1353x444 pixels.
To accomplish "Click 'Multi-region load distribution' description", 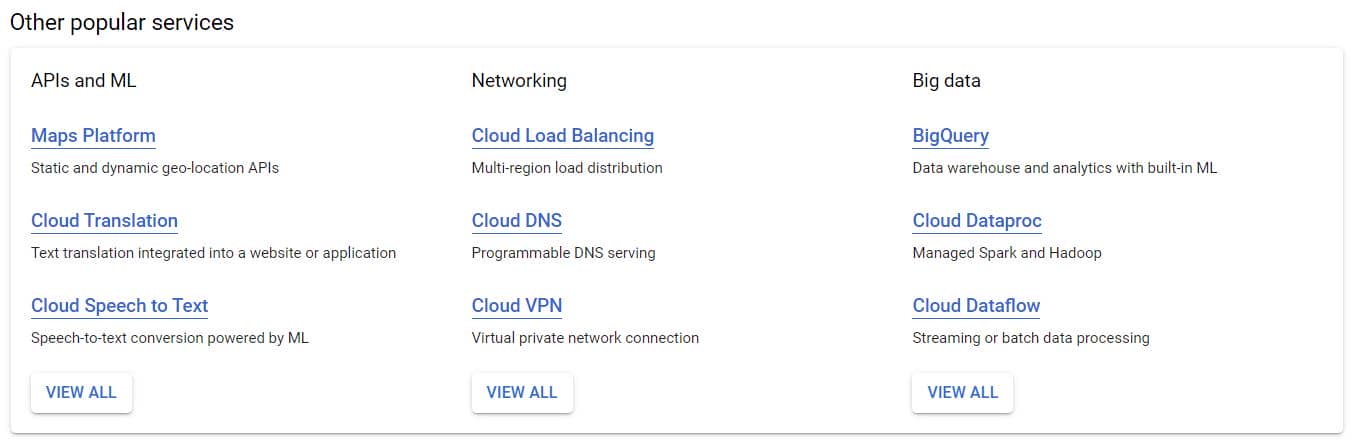I will click(567, 168).
